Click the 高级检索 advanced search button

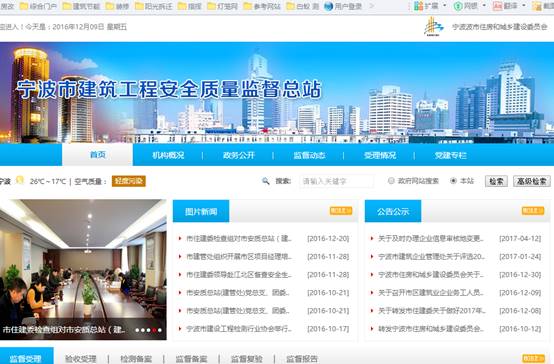point(532,181)
